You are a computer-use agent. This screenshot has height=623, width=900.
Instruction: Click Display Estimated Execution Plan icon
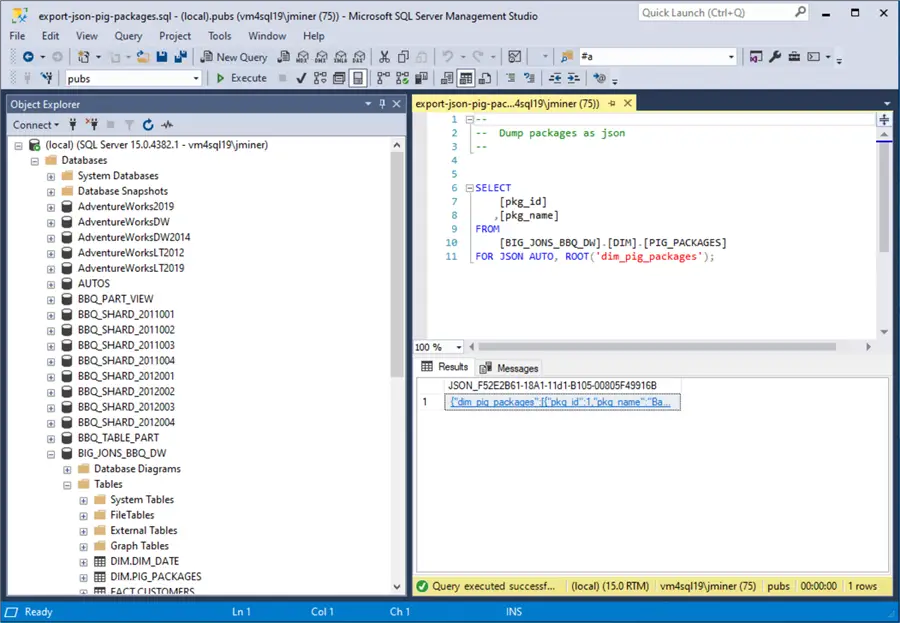point(320,78)
